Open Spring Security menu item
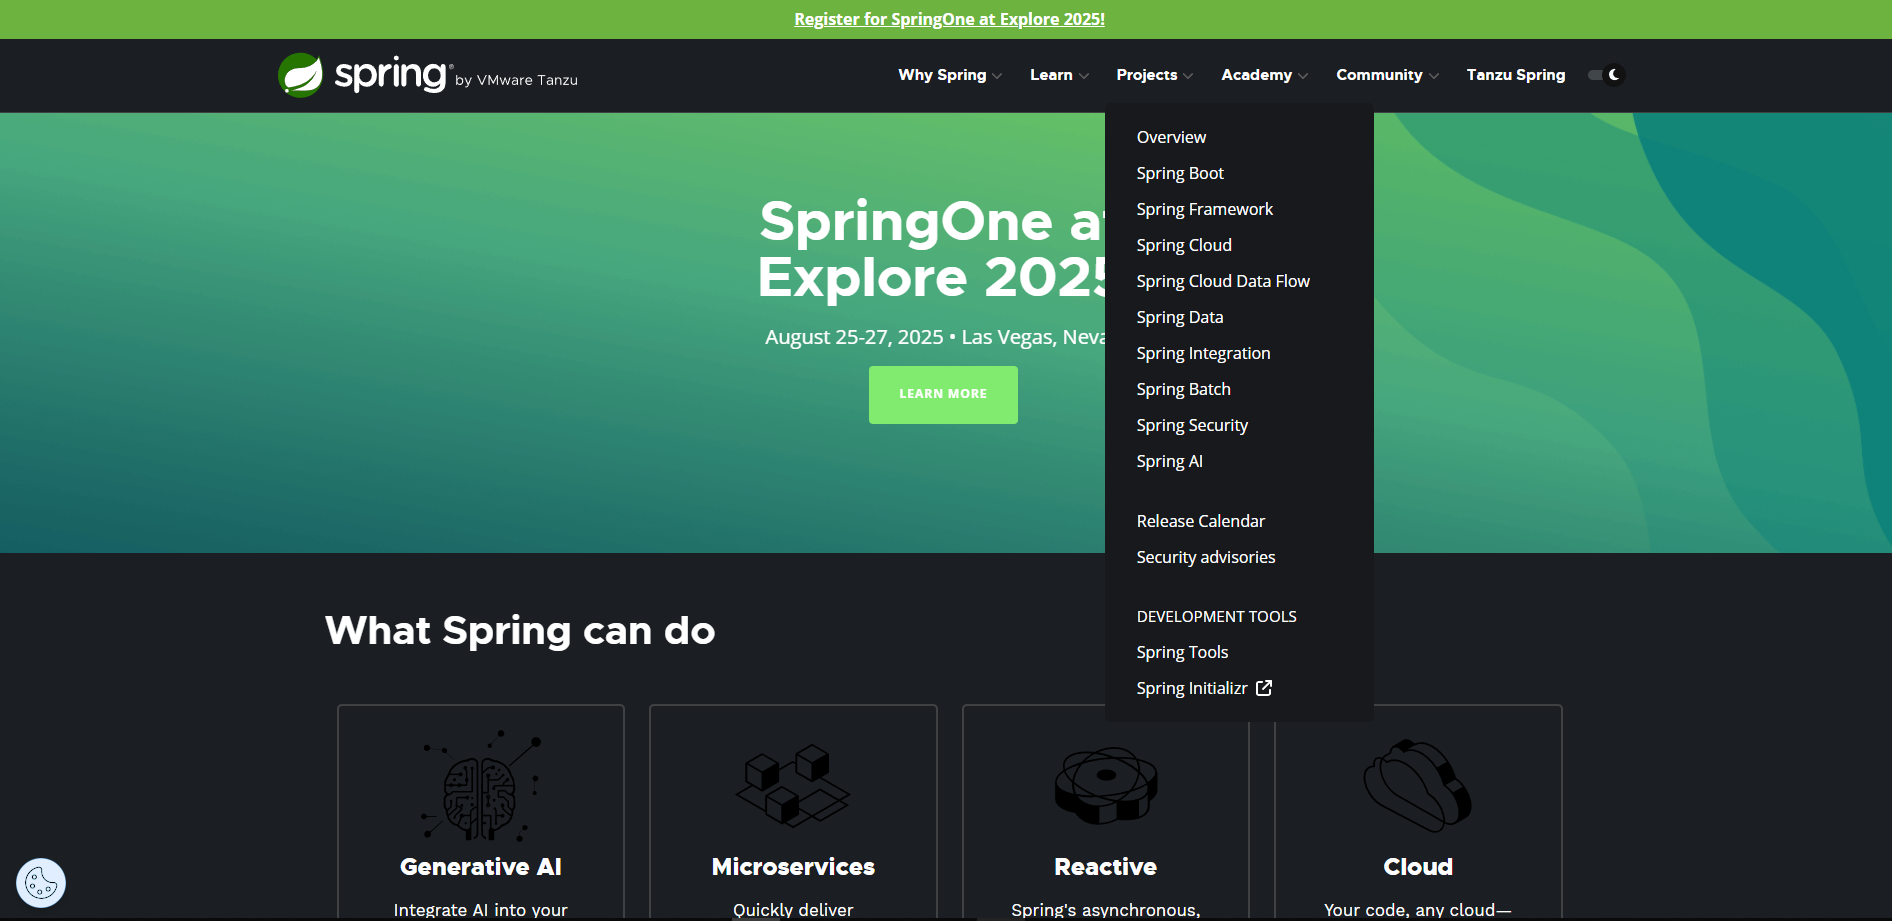The image size is (1892, 921). [x=1192, y=425]
